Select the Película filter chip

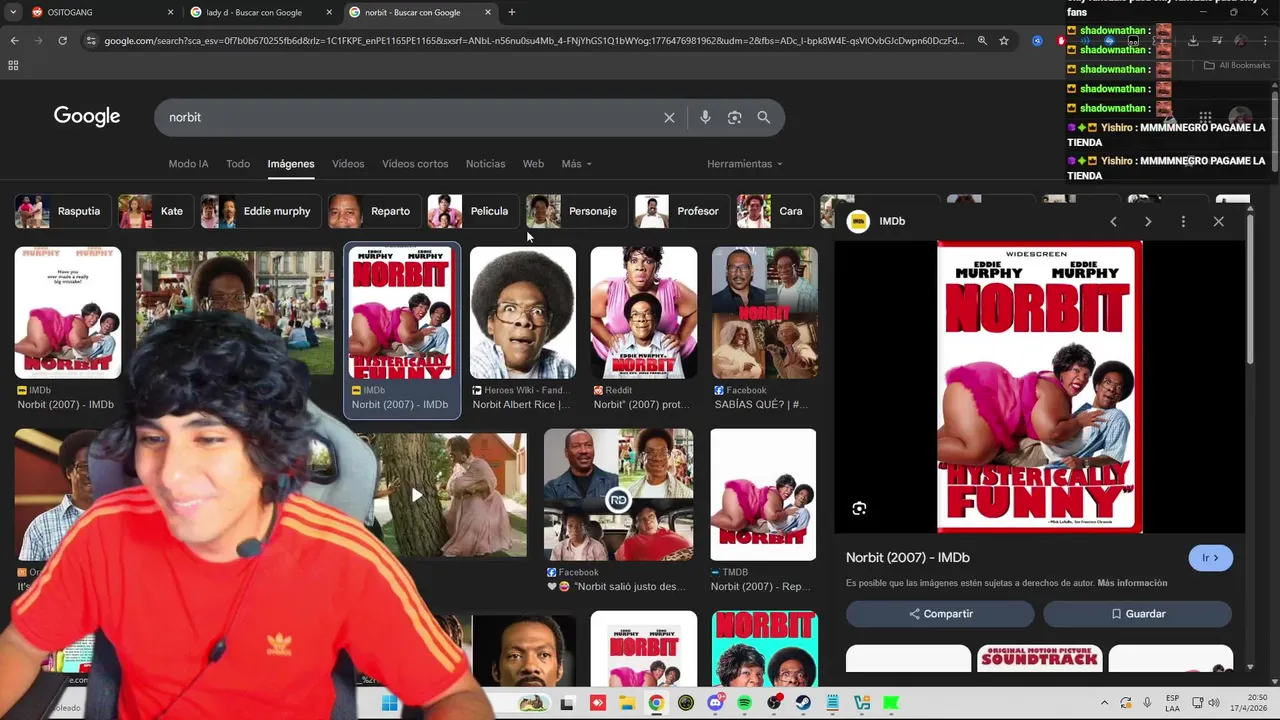click(472, 211)
